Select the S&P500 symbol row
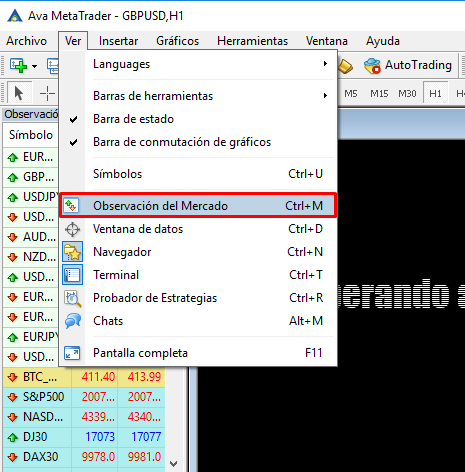The image size is (465, 472). (84, 397)
